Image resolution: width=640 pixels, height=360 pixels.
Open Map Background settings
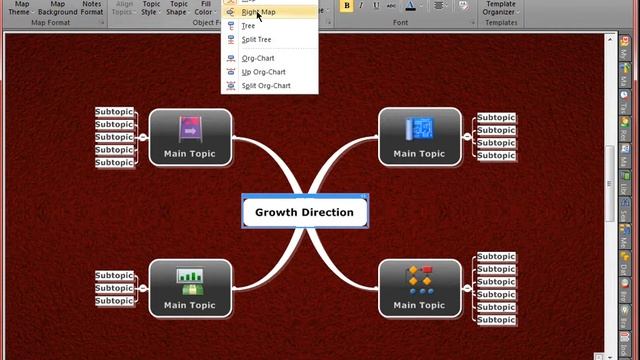point(58,8)
